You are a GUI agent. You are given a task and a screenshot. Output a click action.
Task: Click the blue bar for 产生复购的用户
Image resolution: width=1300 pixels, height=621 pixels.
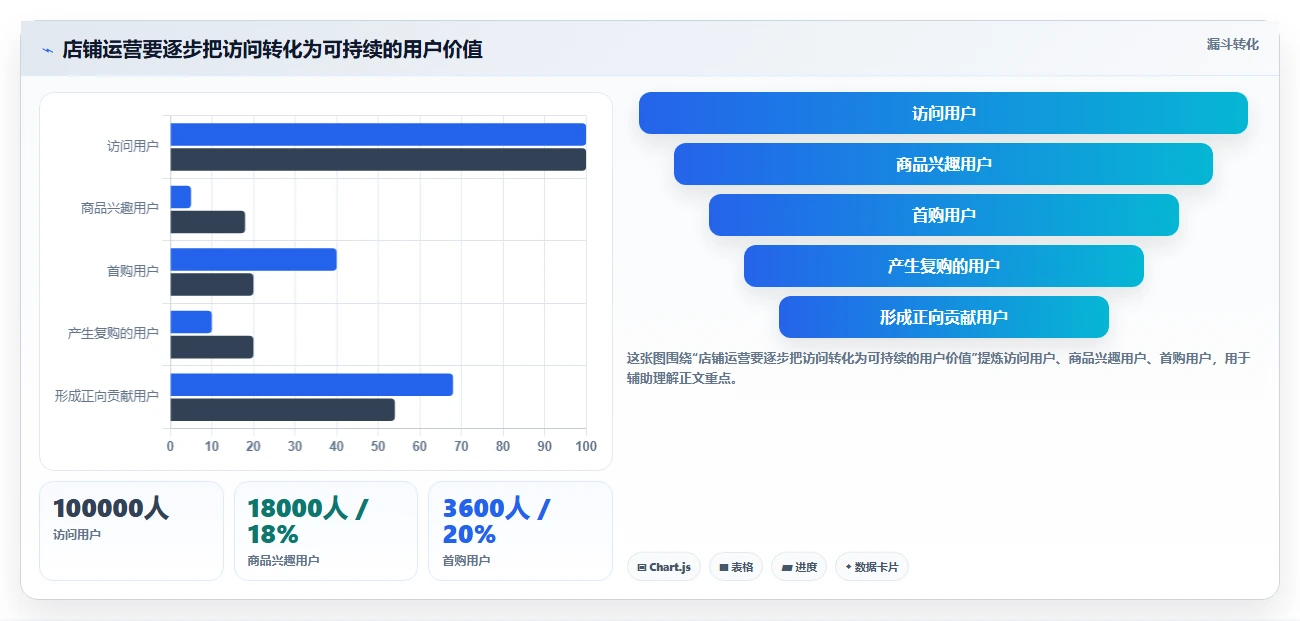pos(191,322)
